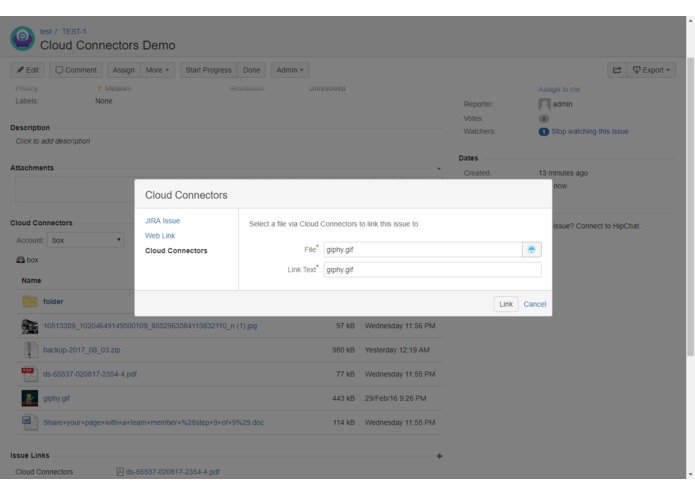Select Cloud Connectors tab in dialog
The image size is (695, 494).
(176, 251)
